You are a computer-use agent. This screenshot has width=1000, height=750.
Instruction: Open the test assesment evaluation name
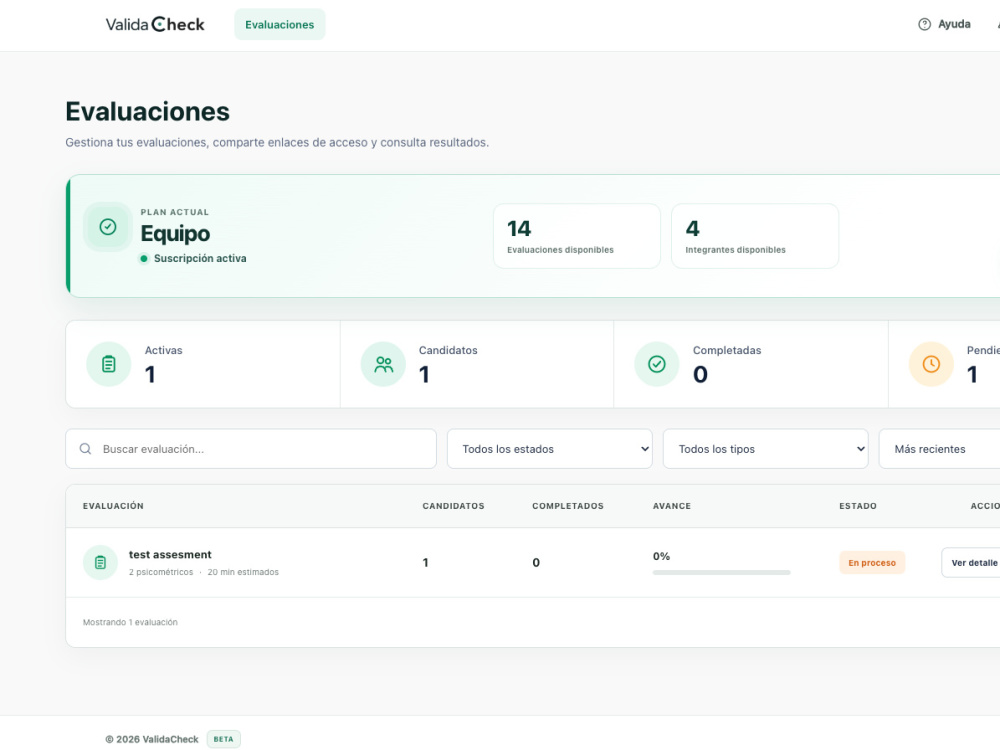click(x=170, y=555)
